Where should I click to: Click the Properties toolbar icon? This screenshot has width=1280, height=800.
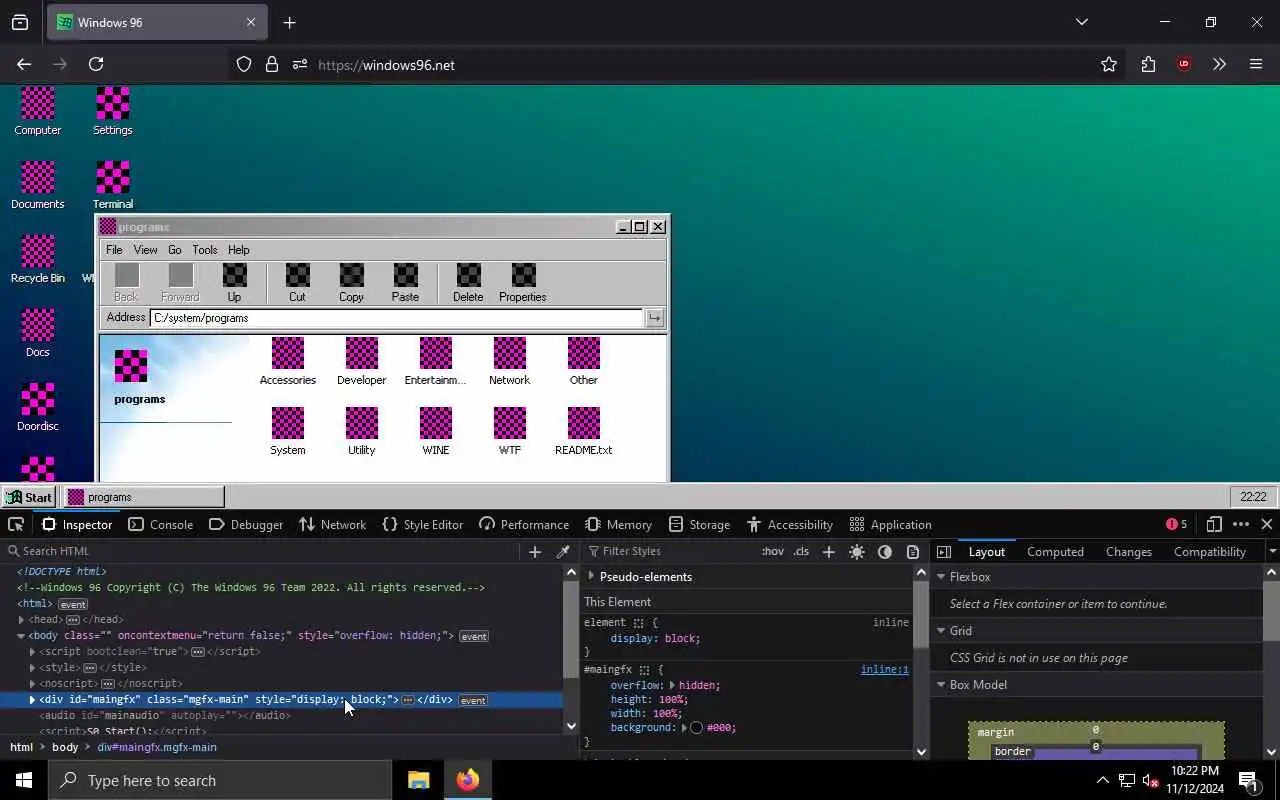pyautogui.click(x=523, y=283)
